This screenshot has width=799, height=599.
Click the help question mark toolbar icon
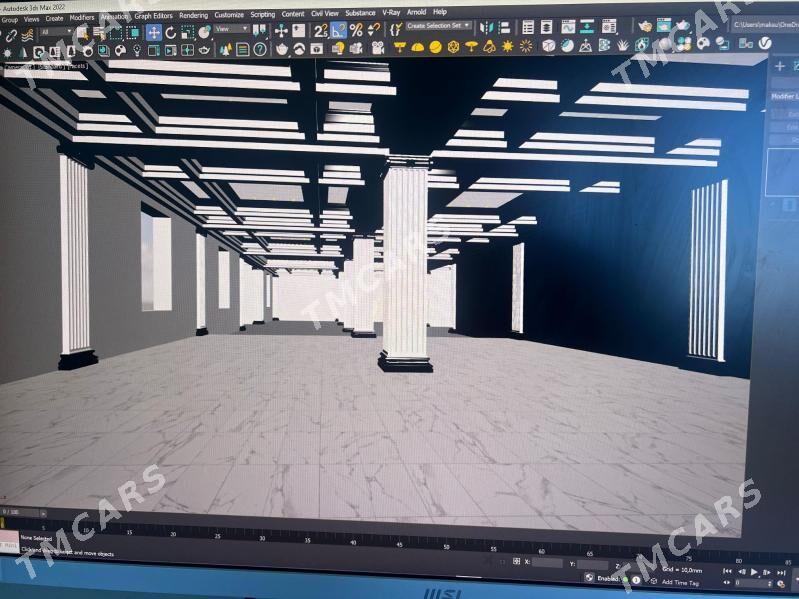pos(260,49)
